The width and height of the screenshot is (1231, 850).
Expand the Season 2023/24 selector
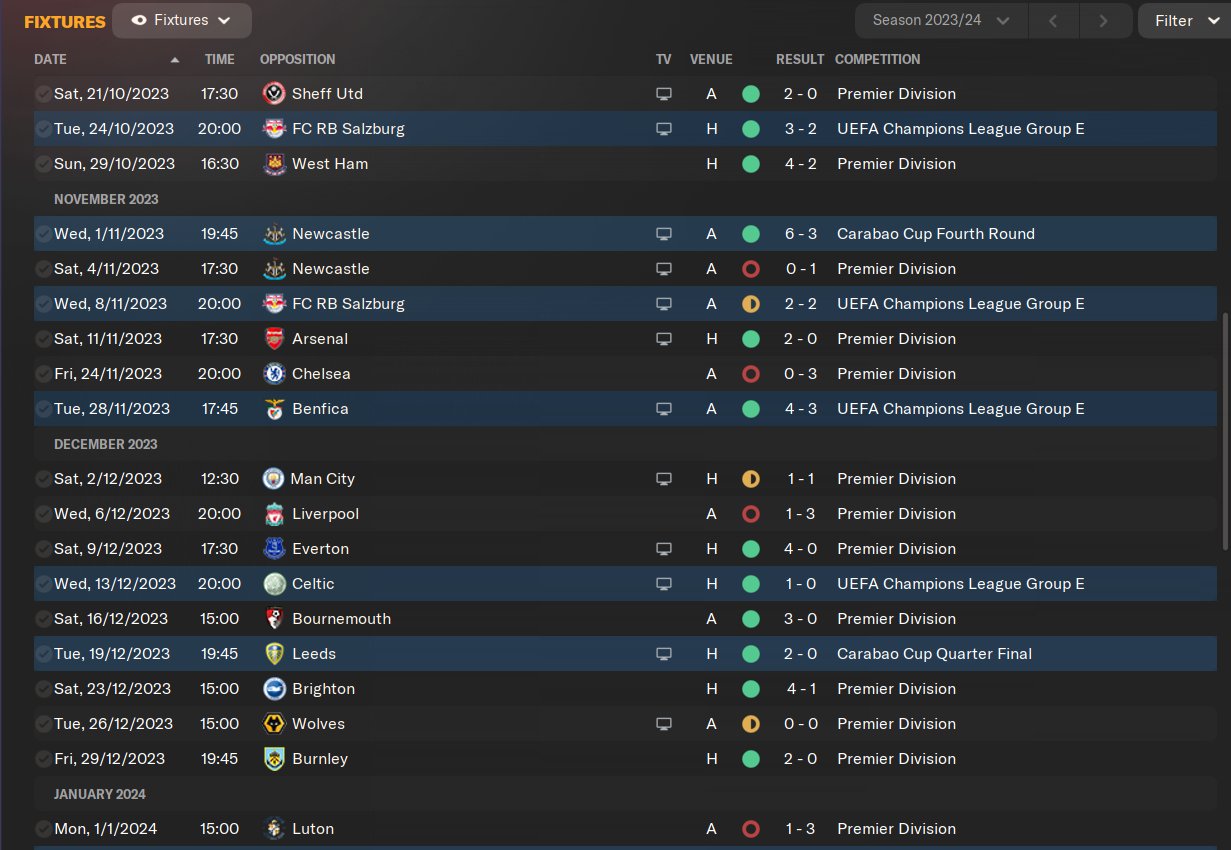tap(940, 20)
